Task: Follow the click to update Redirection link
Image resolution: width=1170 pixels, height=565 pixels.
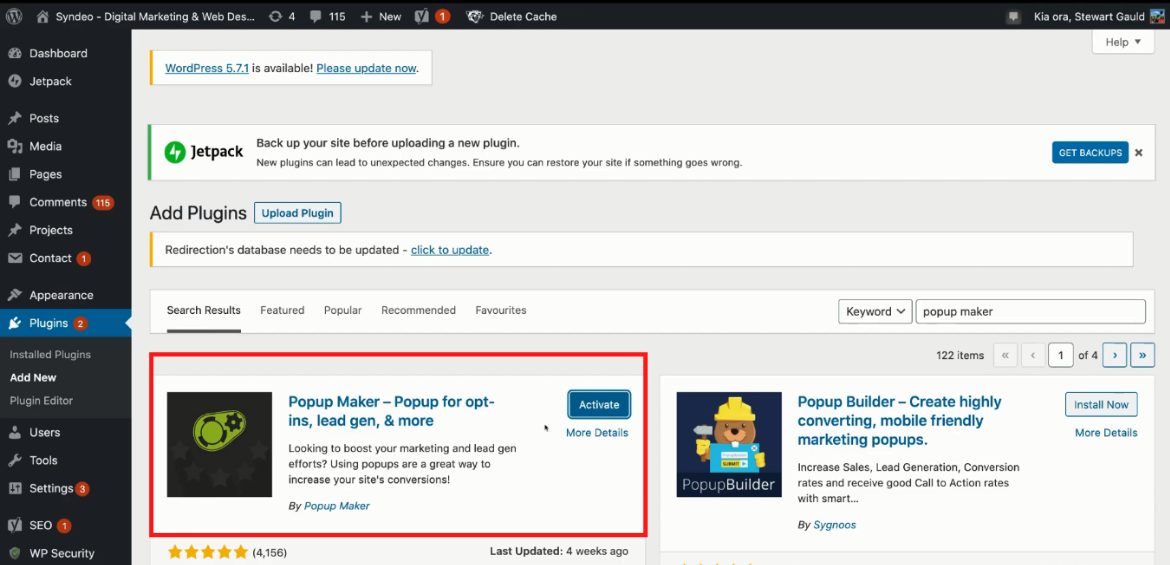Action: (x=450, y=250)
